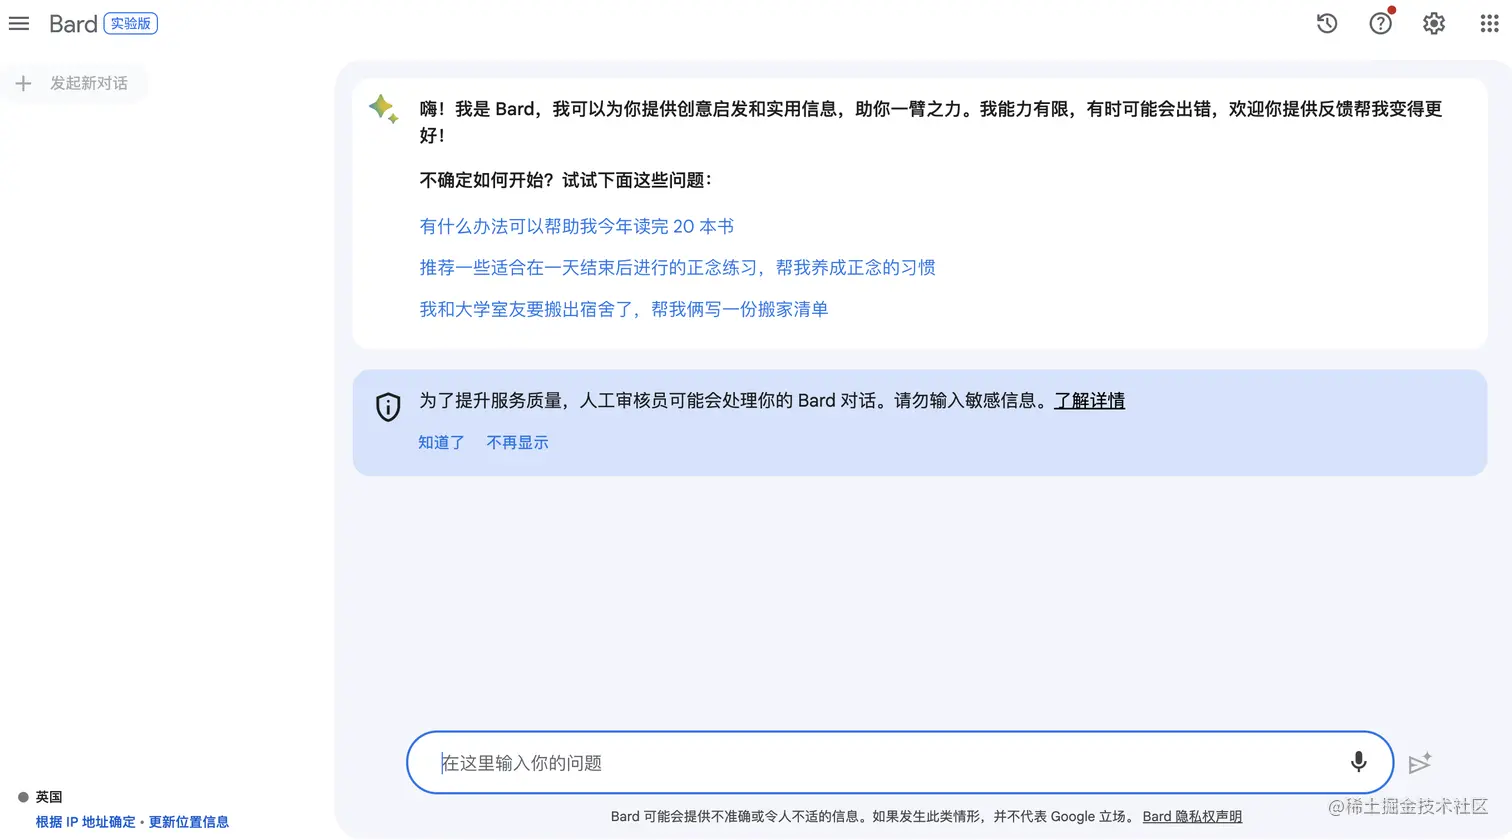Click the grey location dot icon
The width and height of the screenshot is (1512, 840).
(x=23, y=797)
